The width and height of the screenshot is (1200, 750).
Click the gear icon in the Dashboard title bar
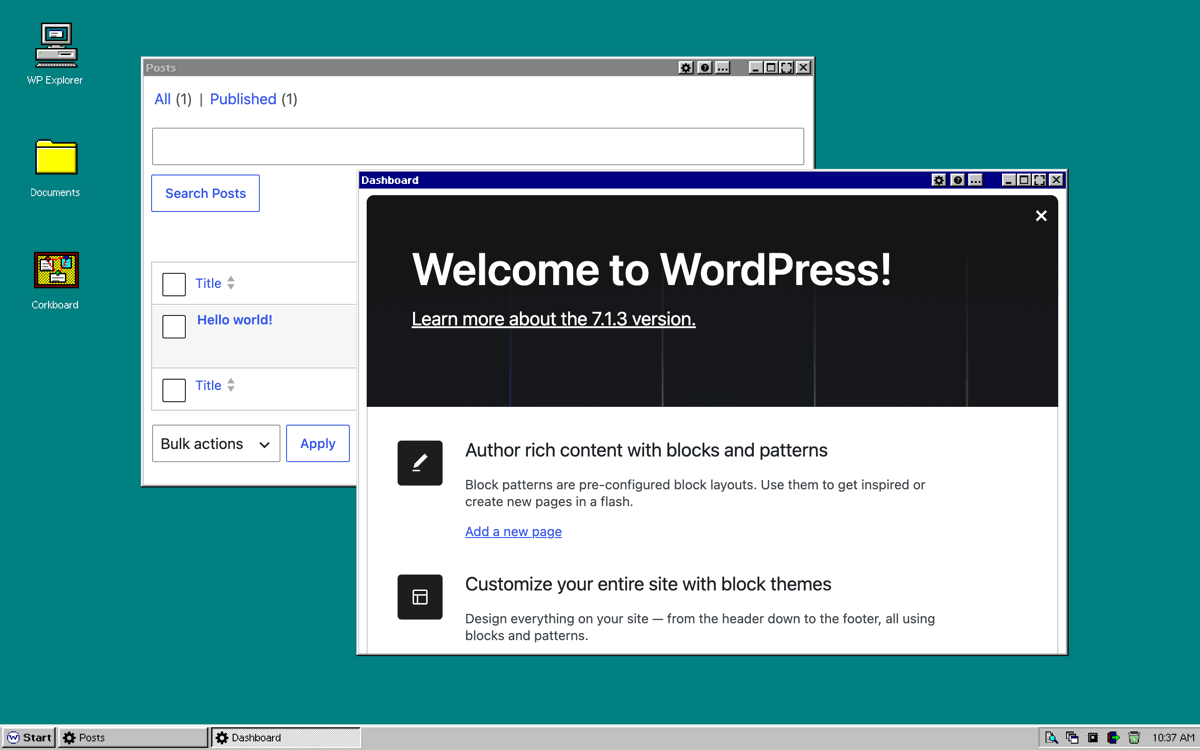pyautogui.click(x=939, y=180)
